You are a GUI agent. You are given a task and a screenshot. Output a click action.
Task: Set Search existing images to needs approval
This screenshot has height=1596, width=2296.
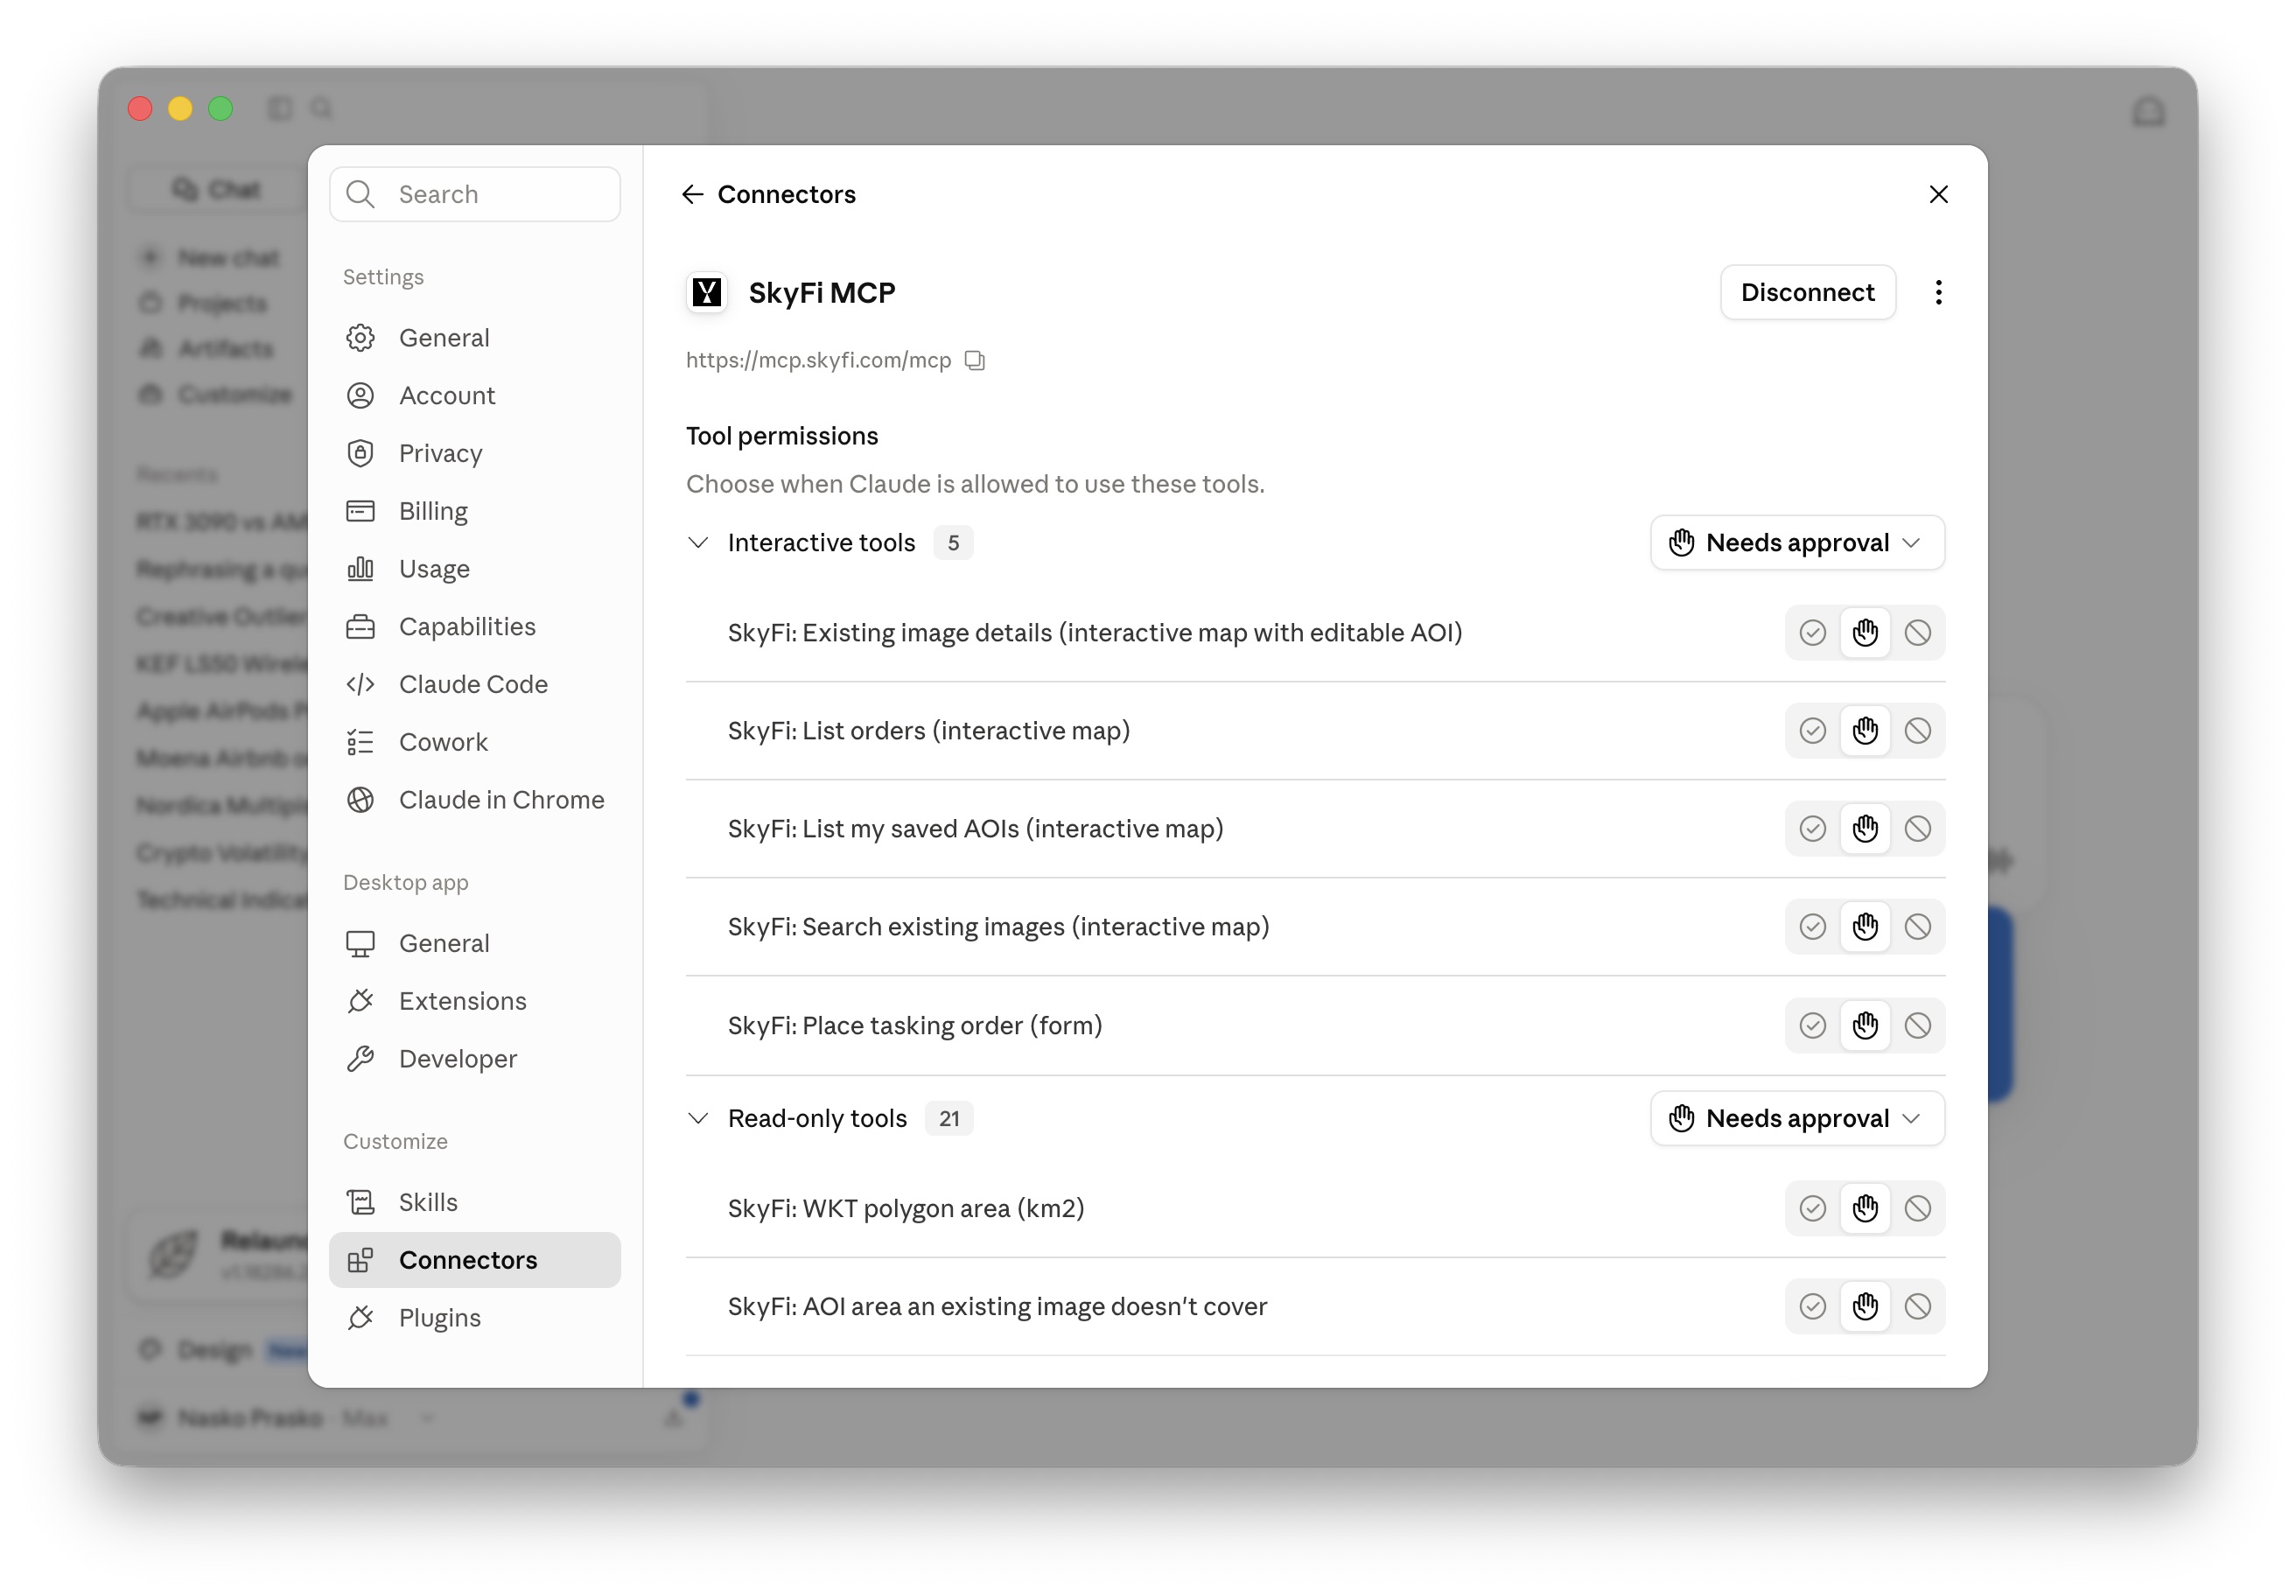click(x=1865, y=926)
